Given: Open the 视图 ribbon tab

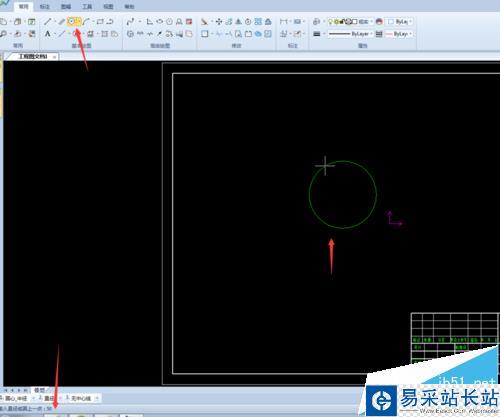Looking at the screenshot, I should coord(108,6).
